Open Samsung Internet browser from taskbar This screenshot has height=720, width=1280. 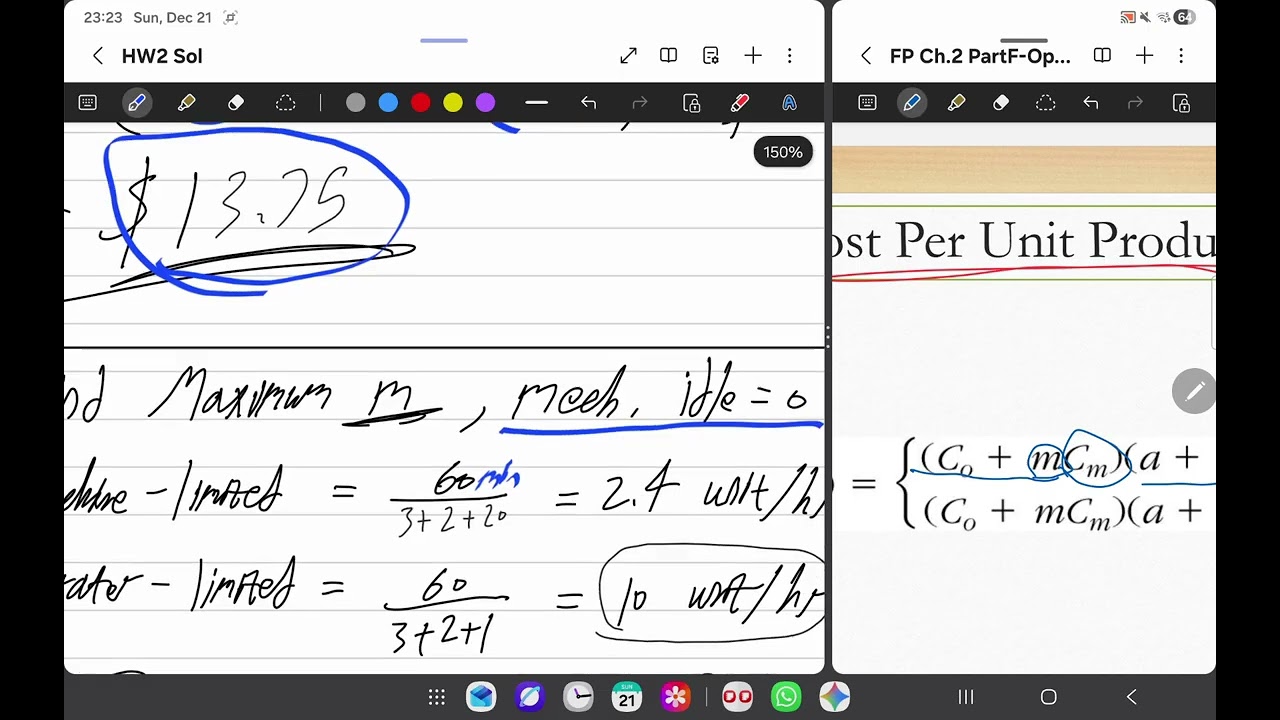530,697
